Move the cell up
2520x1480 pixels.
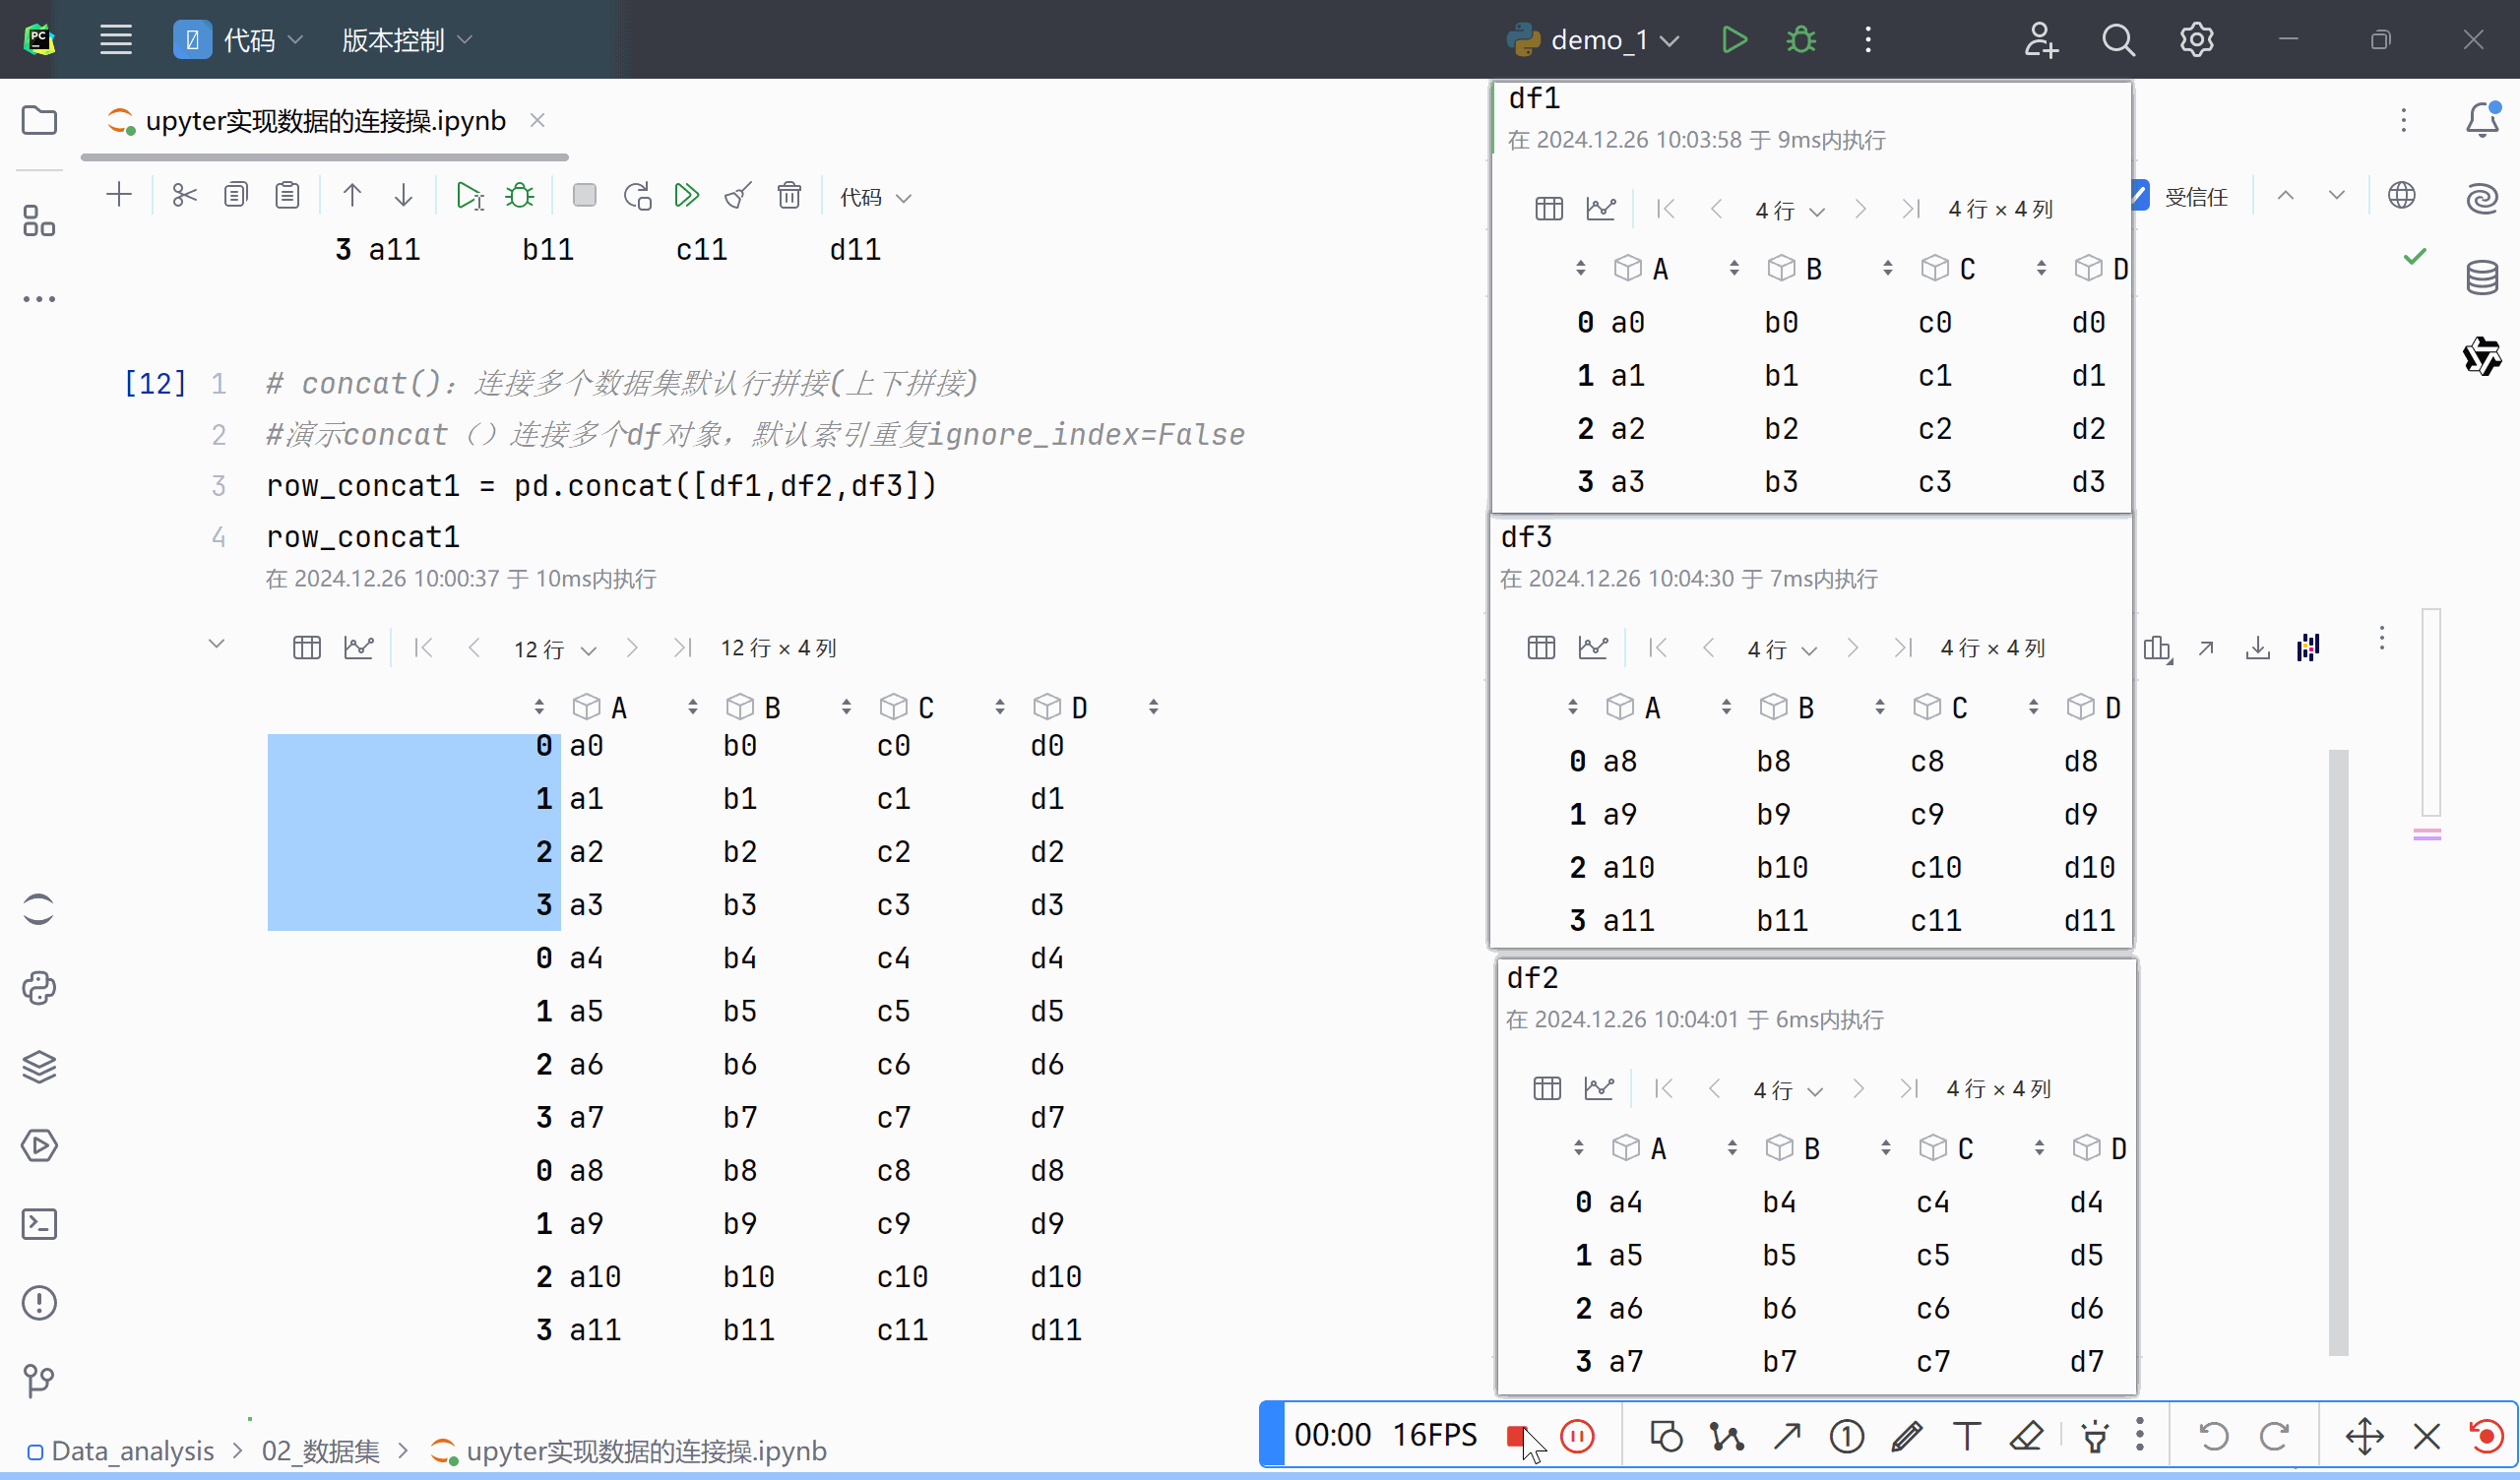tap(352, 195)
